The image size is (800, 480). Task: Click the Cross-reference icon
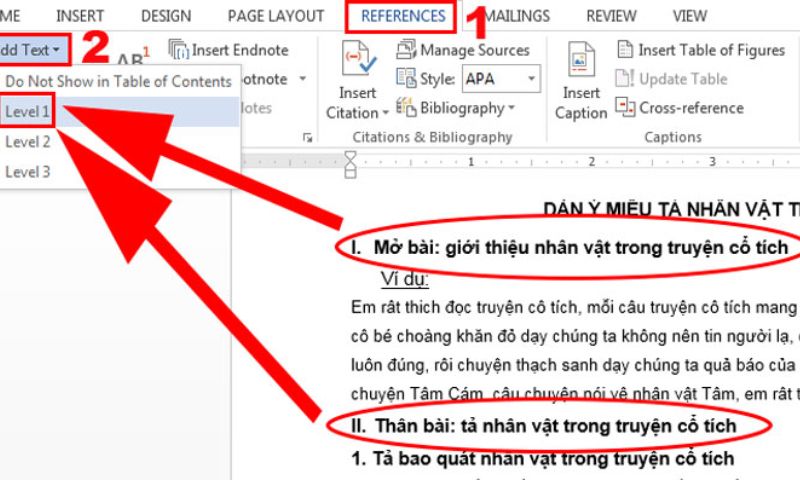(625, 107)
